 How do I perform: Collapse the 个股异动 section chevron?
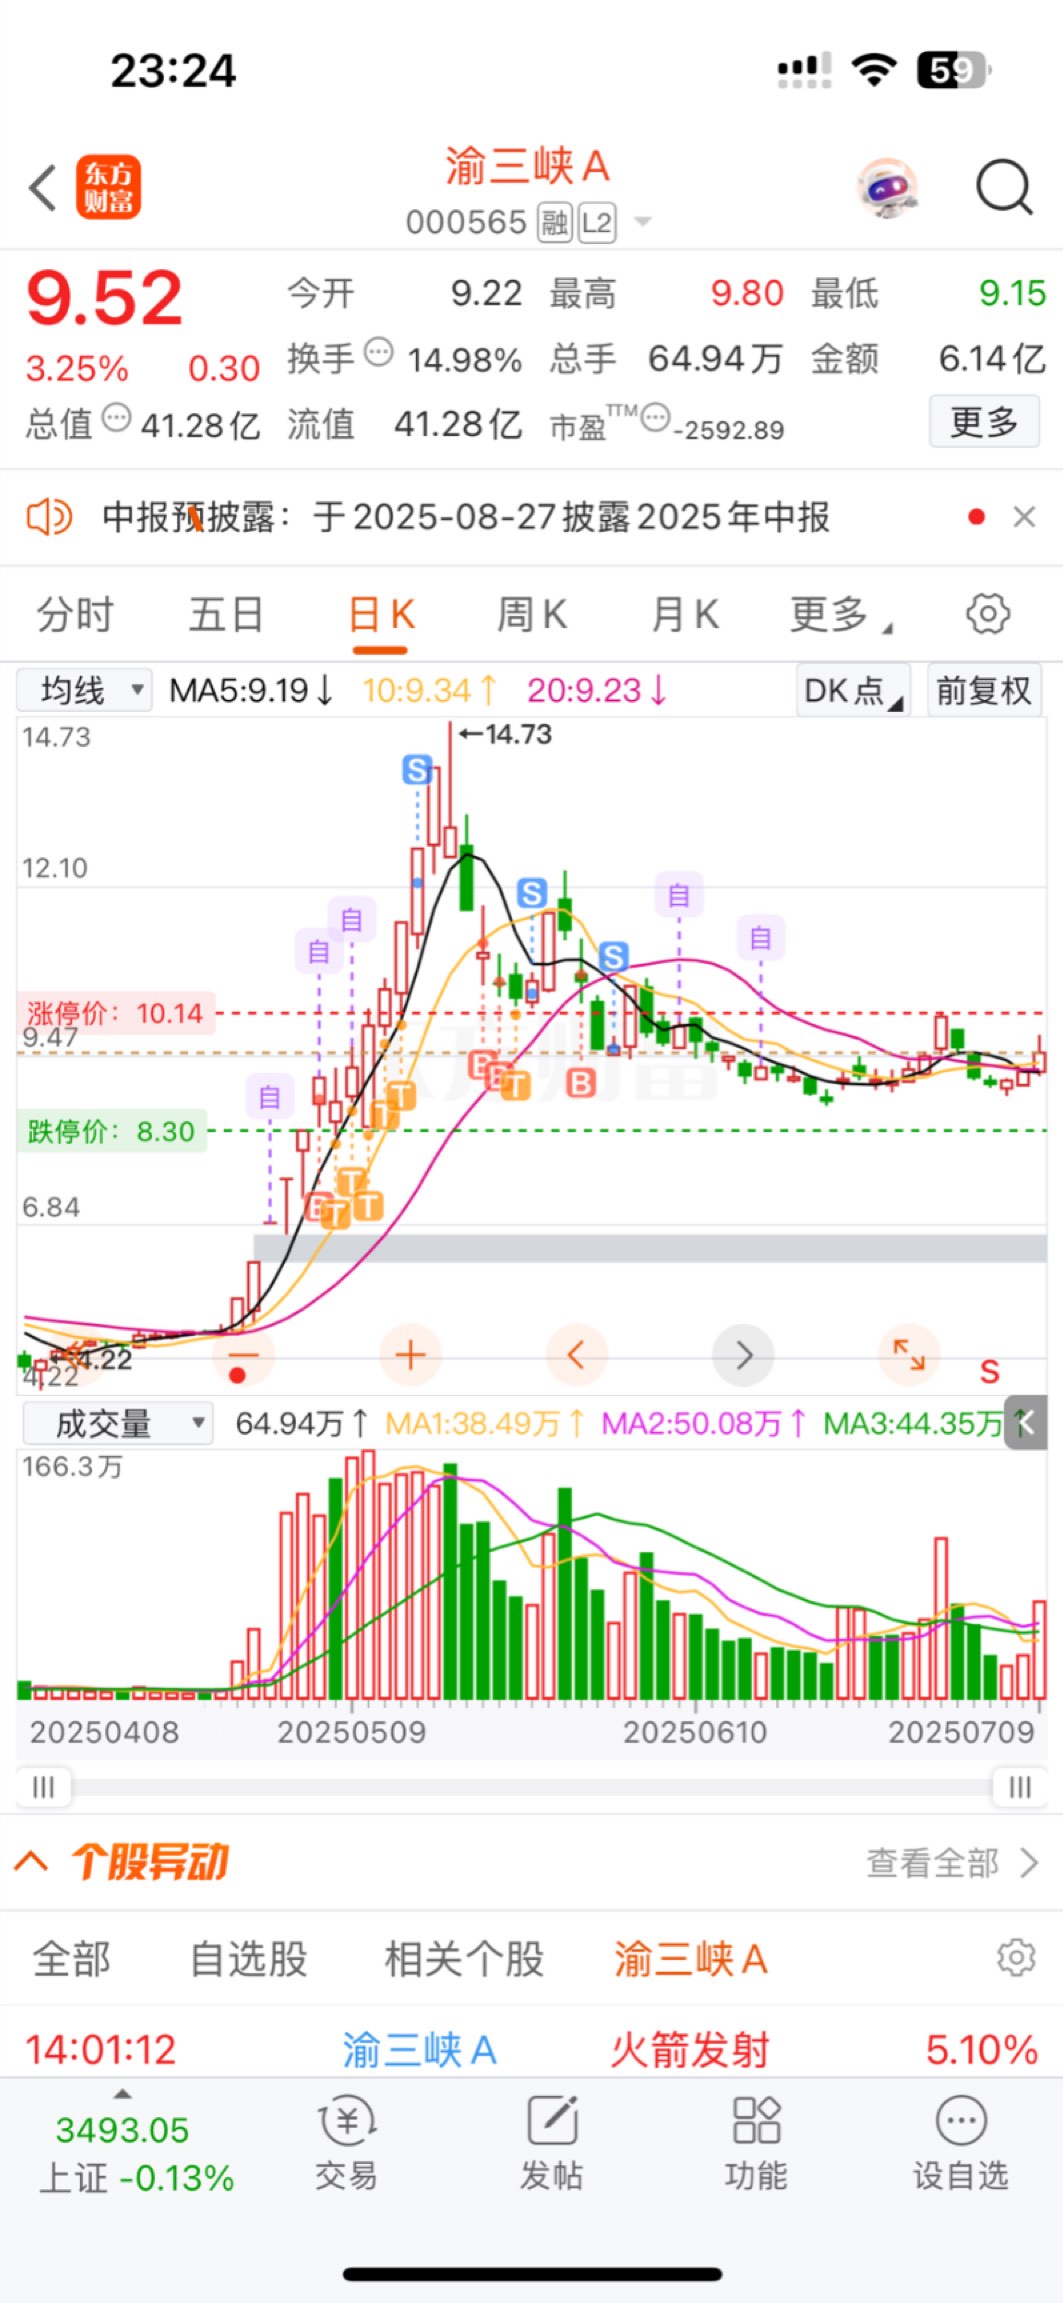point(31,1861)
